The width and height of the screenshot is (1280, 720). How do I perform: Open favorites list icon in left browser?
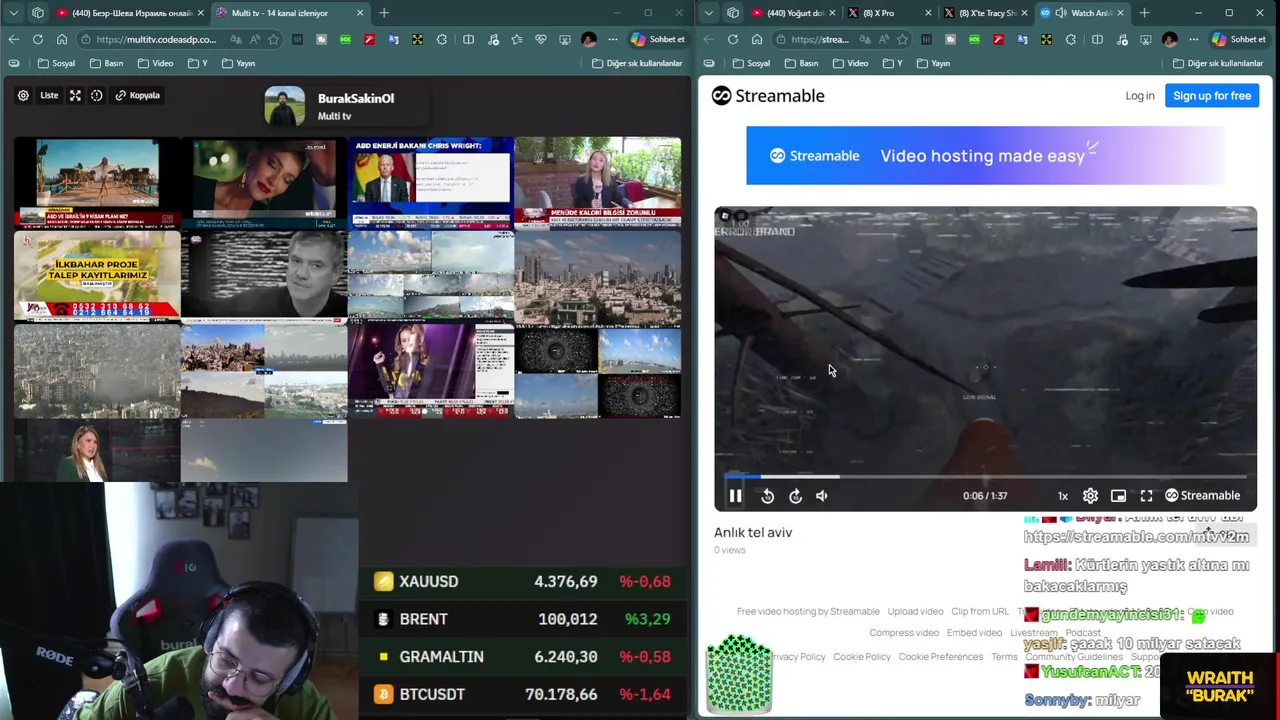pyautogui.click(x=517, y=39)
